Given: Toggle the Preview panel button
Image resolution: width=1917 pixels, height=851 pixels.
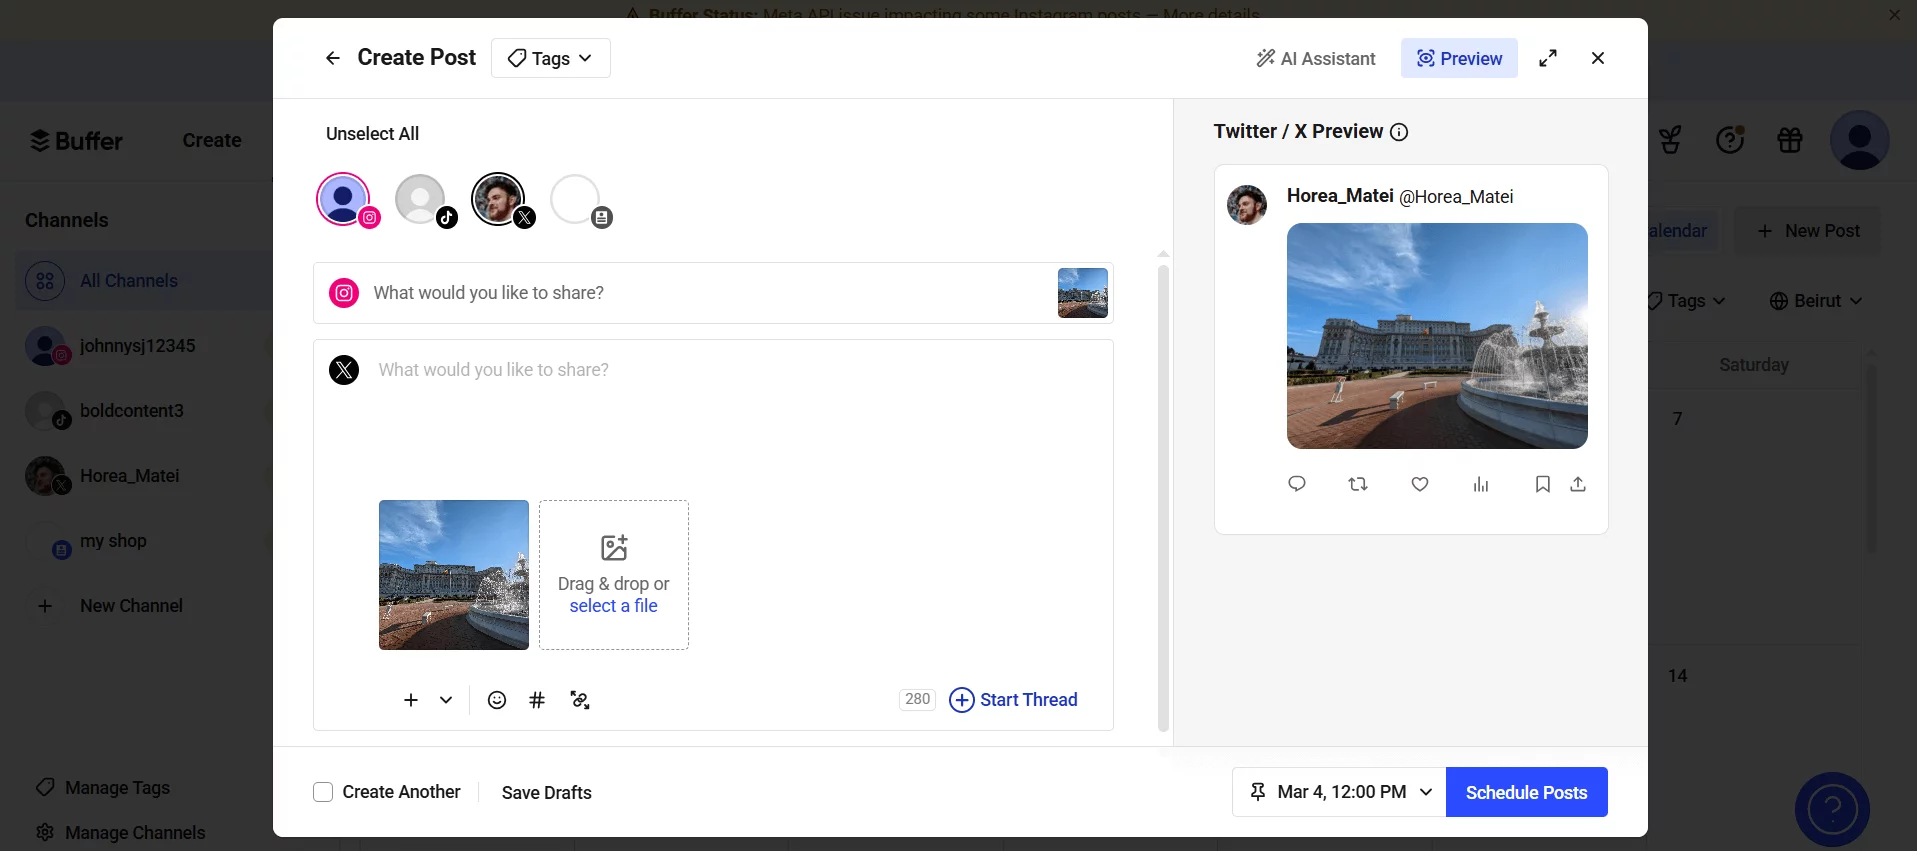Looking at the screenshot, I should pyautogui.click(x=1459, y=58).
